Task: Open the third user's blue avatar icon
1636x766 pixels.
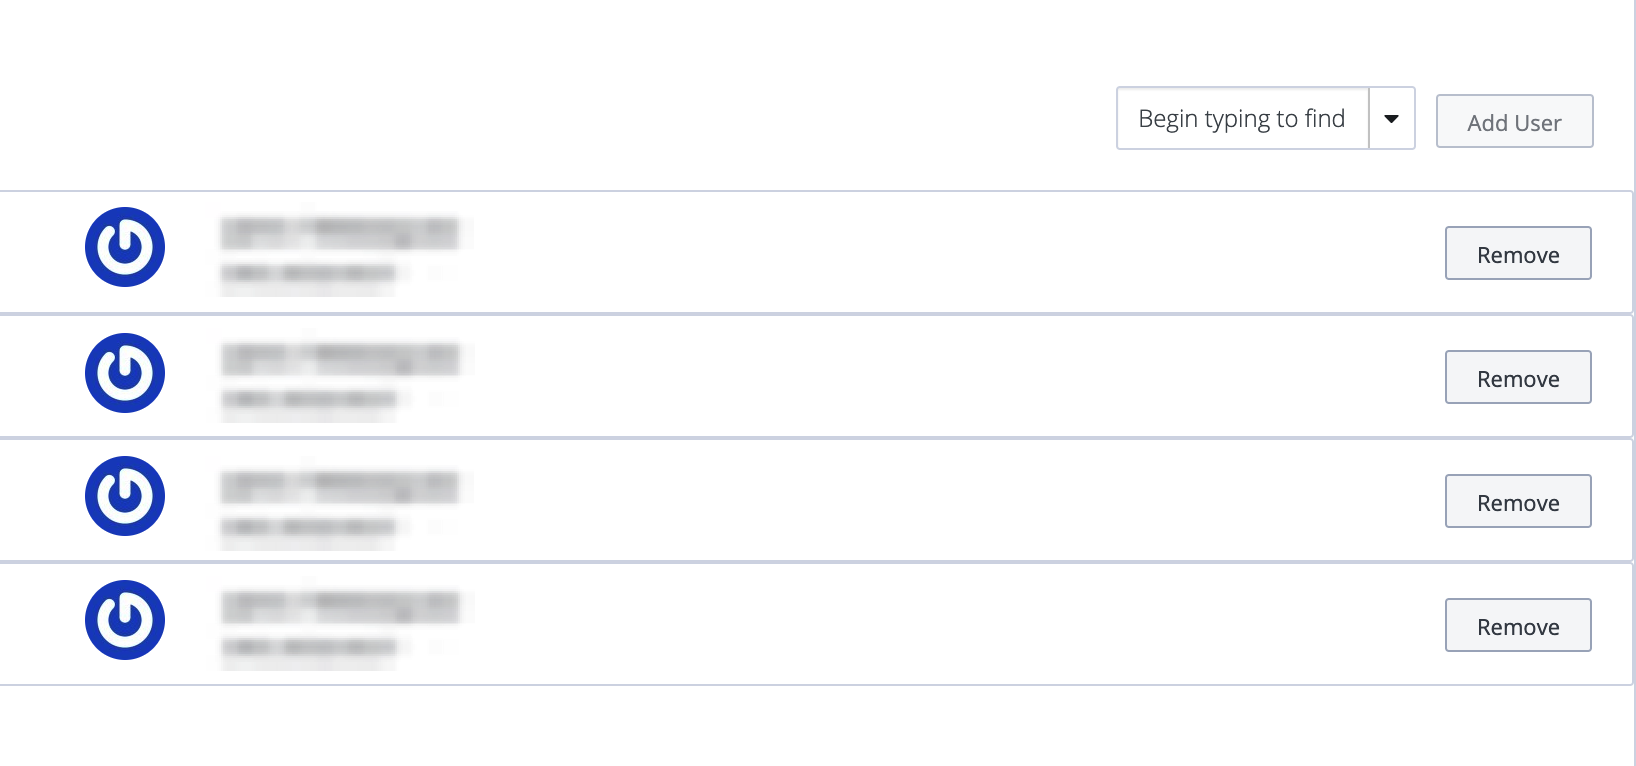Action: [x=125, y=496]
